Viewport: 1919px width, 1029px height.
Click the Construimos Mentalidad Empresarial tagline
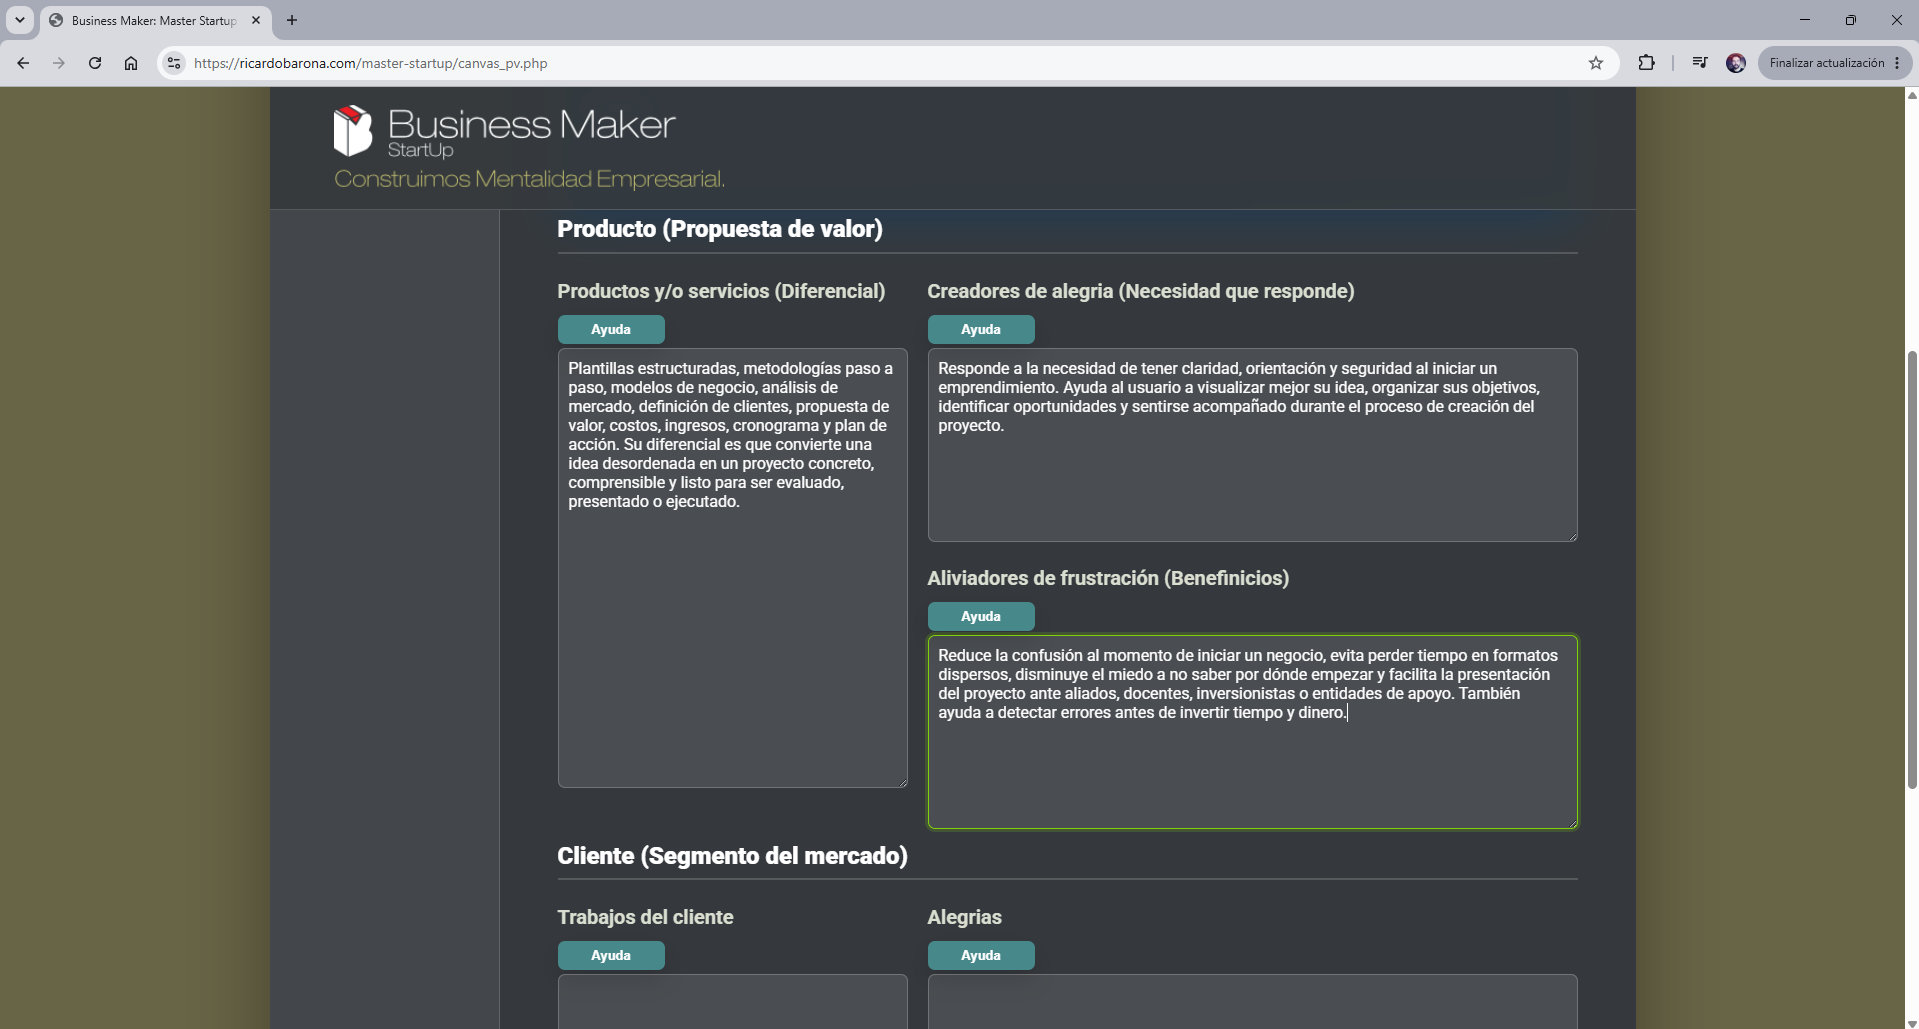tap(529, 179)
